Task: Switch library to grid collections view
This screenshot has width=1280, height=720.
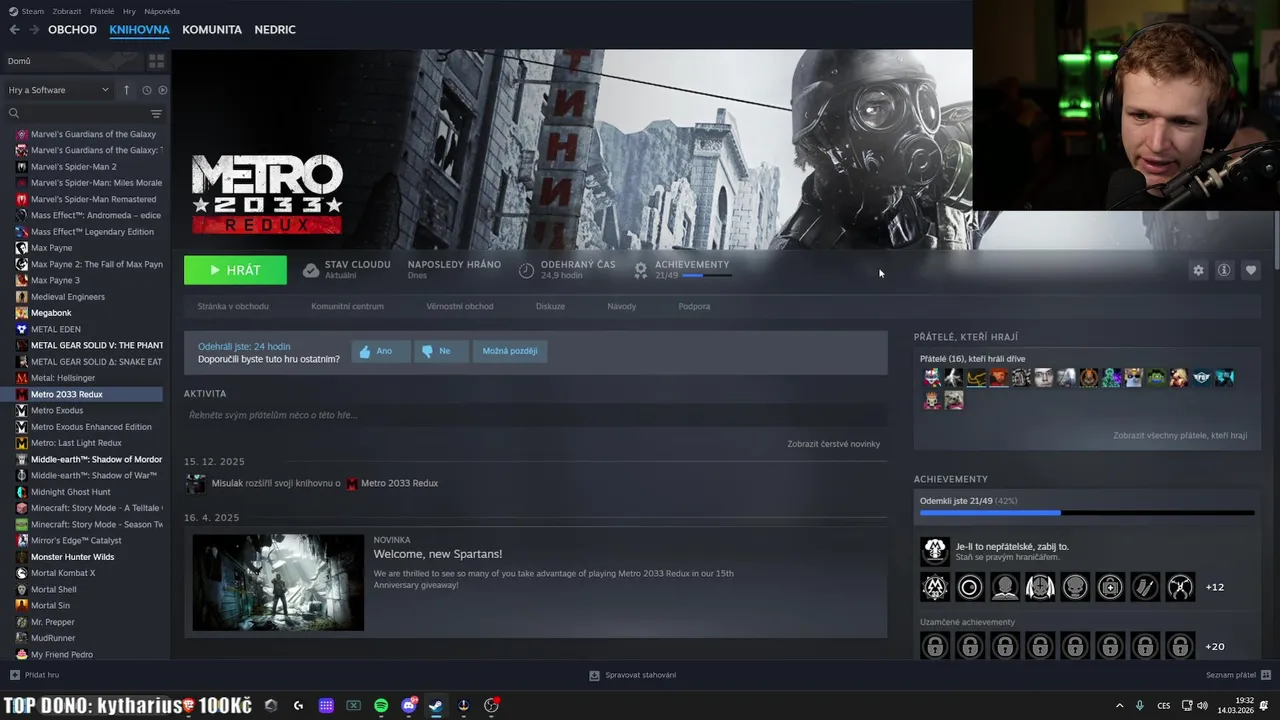Action: point(156,61)
